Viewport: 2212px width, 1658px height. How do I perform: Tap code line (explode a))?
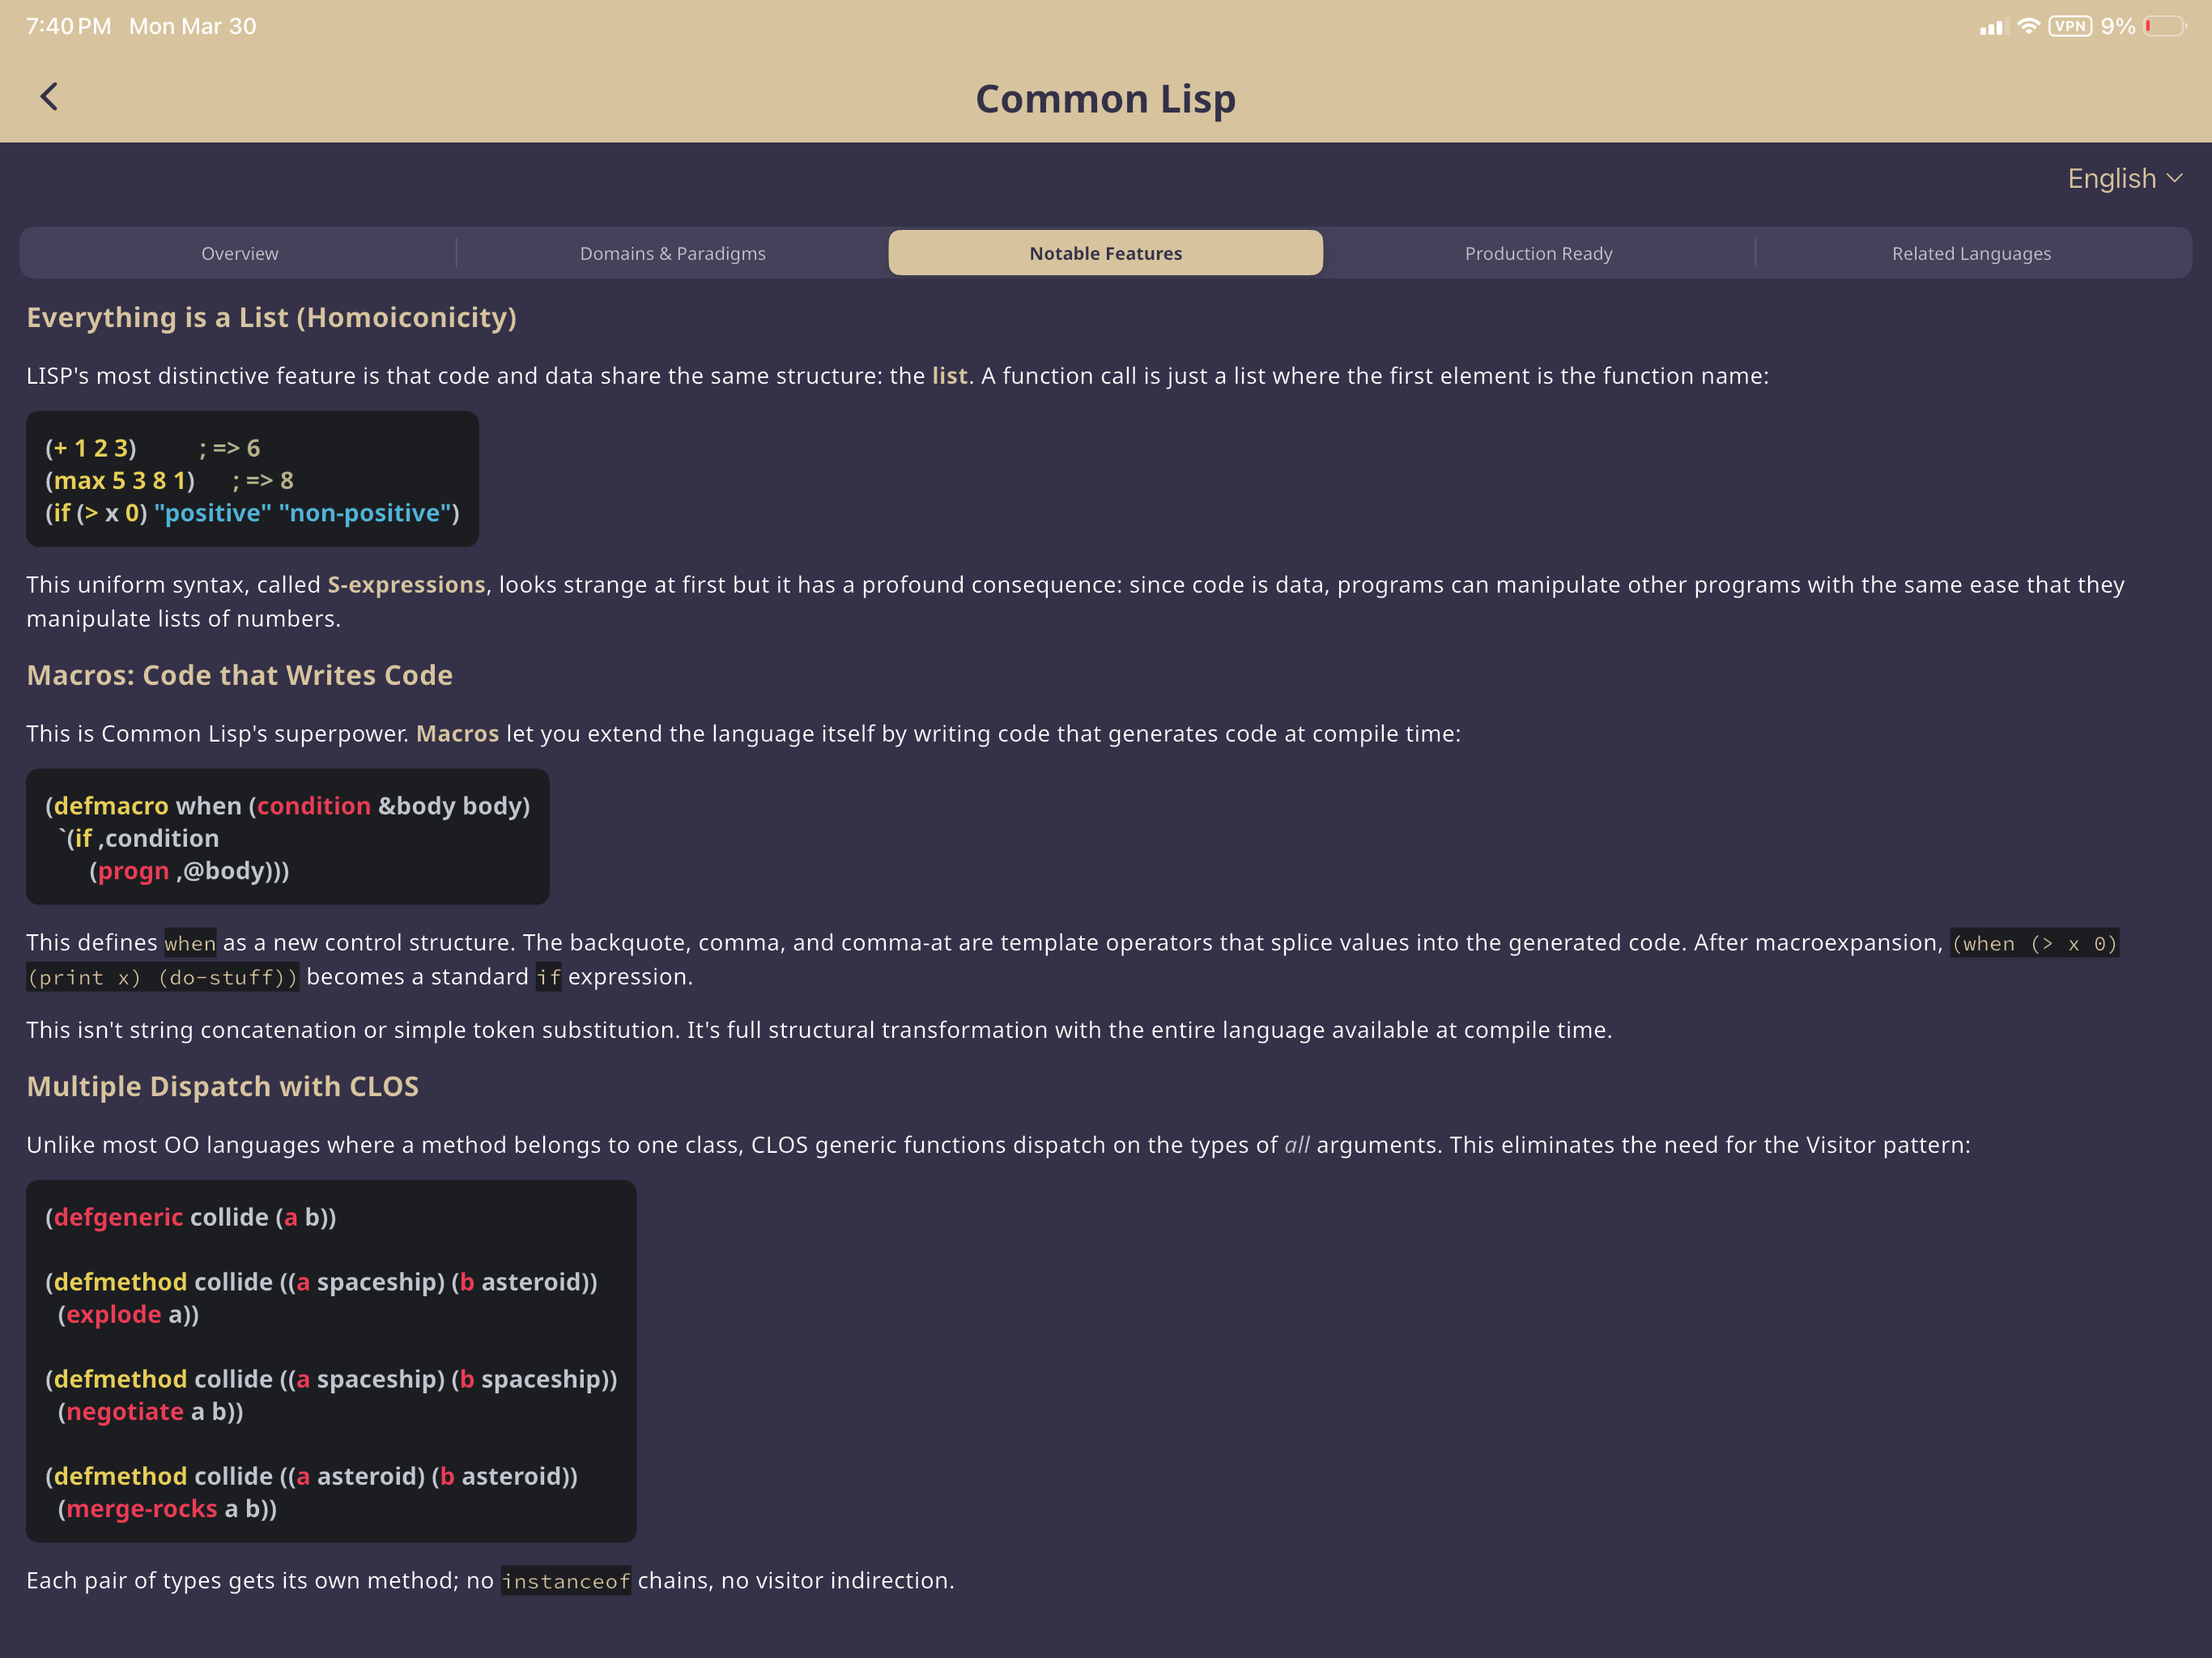(128, 1314)
